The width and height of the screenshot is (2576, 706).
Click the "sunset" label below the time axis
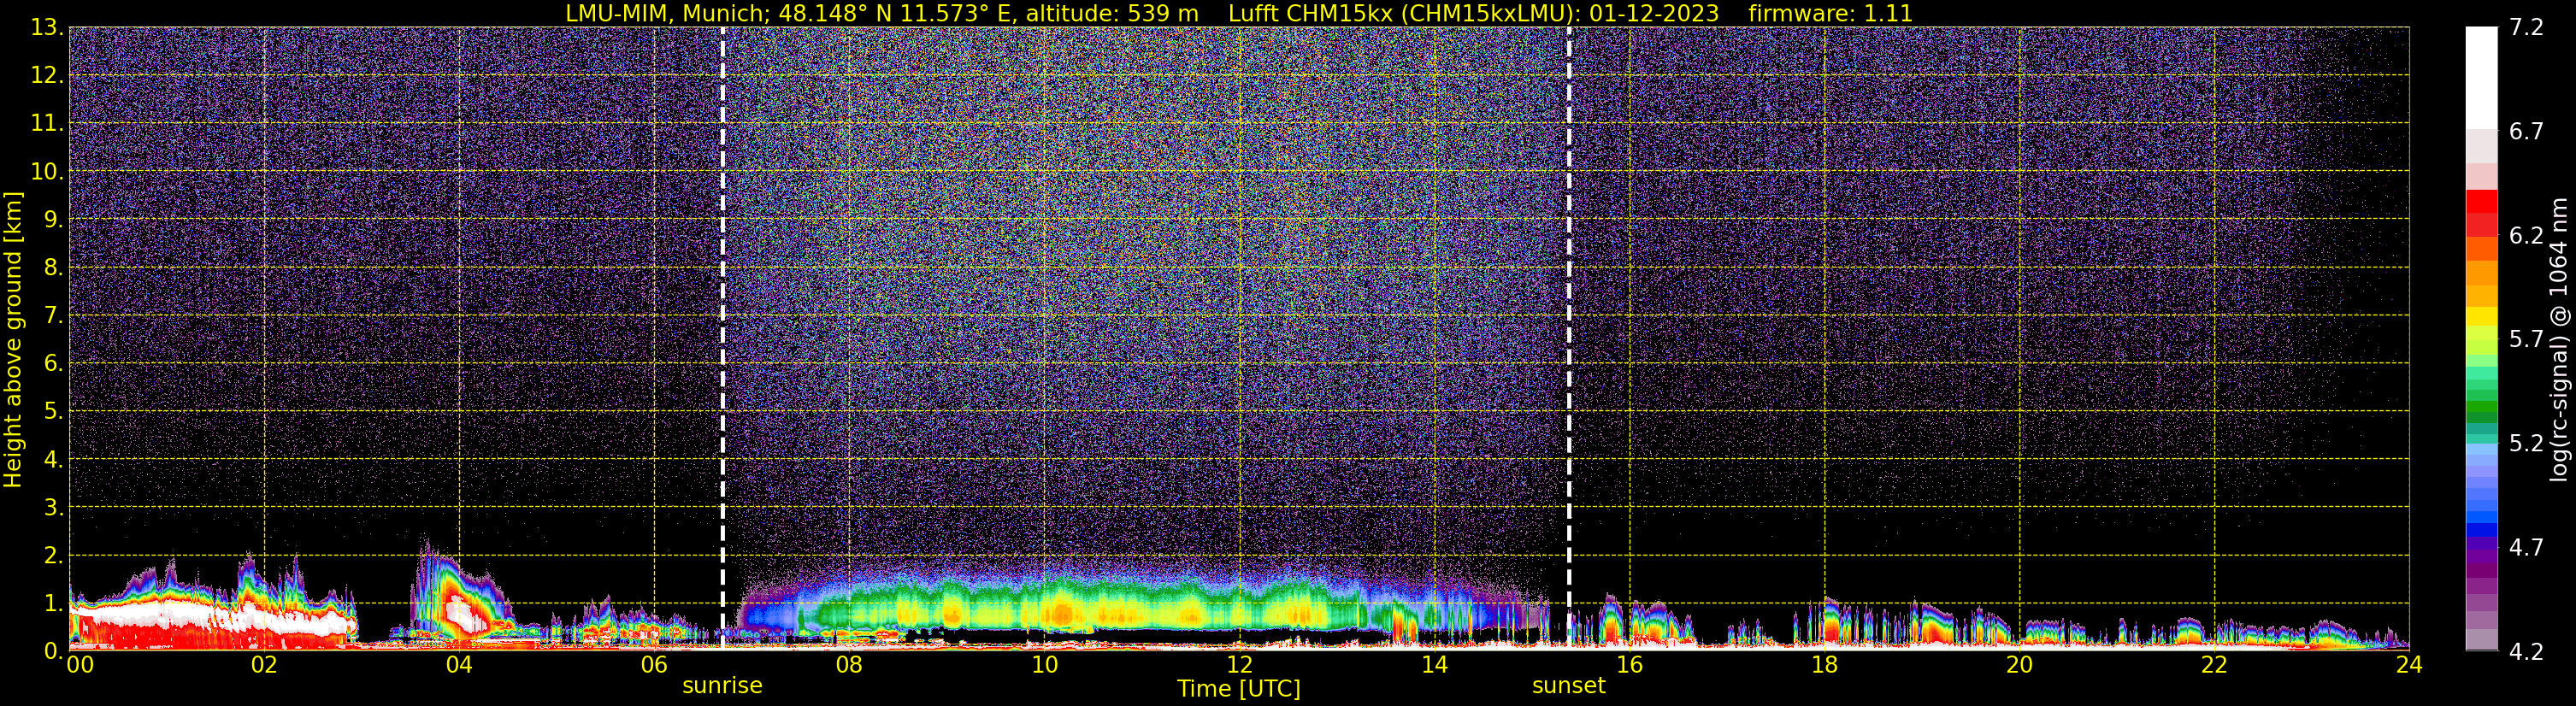(x=1568, y=686)
